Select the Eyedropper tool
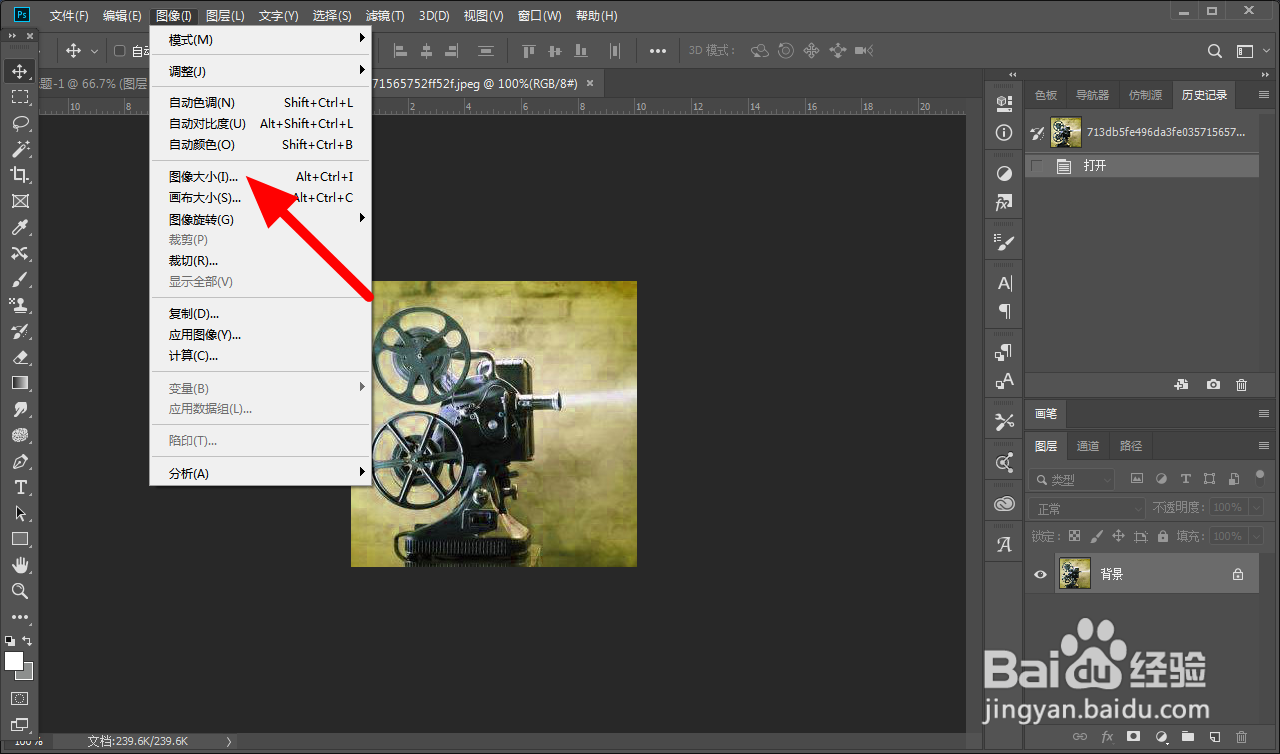The image size is (1280, 754). (x=20, y=227)
